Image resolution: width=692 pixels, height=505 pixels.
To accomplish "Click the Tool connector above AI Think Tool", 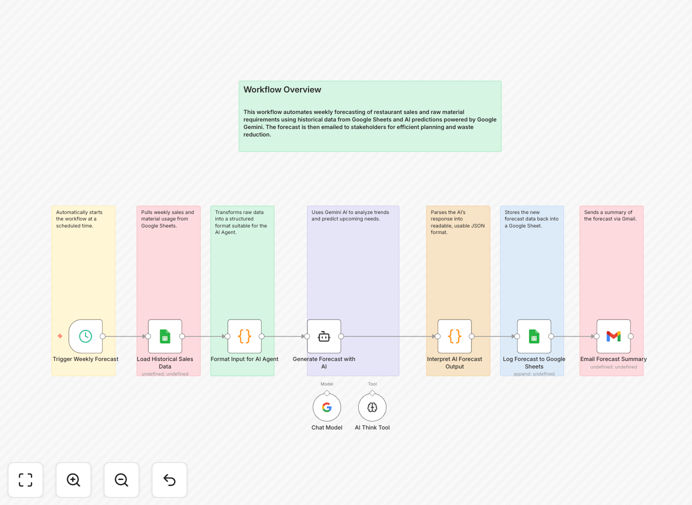I will point(372,393).
